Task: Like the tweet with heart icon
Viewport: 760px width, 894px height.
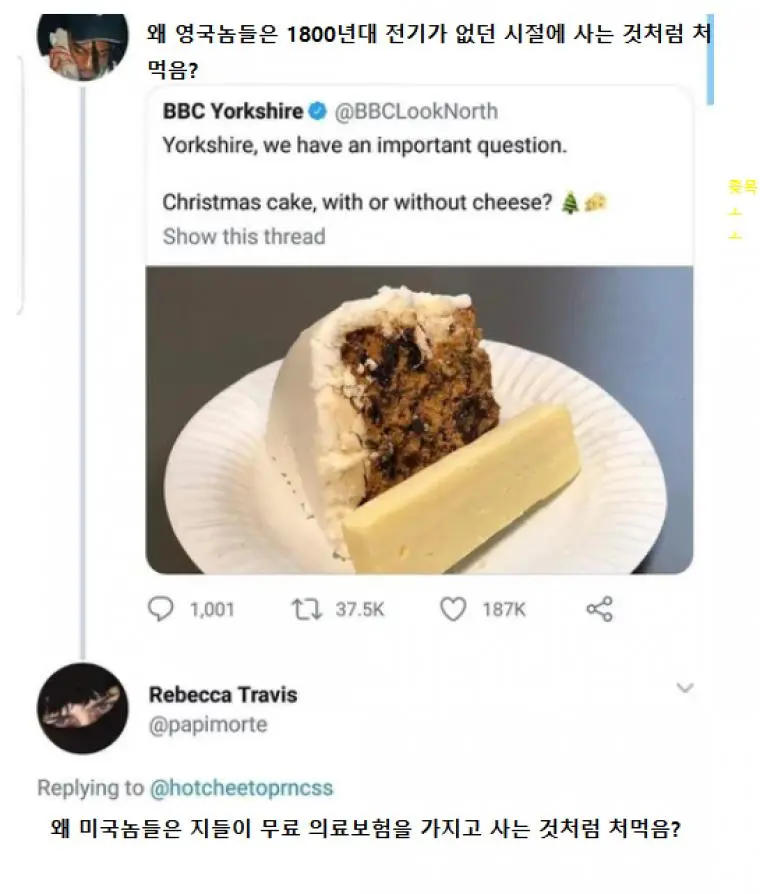Action: coord(453,609)
